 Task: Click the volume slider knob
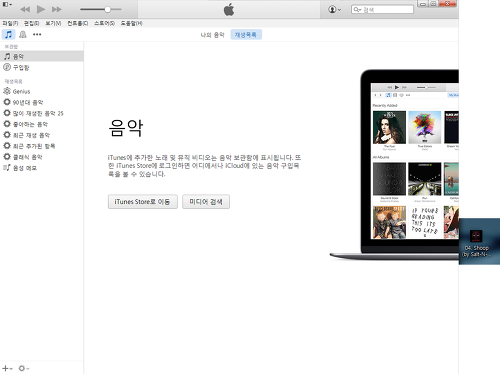click(x=107, y=9)
